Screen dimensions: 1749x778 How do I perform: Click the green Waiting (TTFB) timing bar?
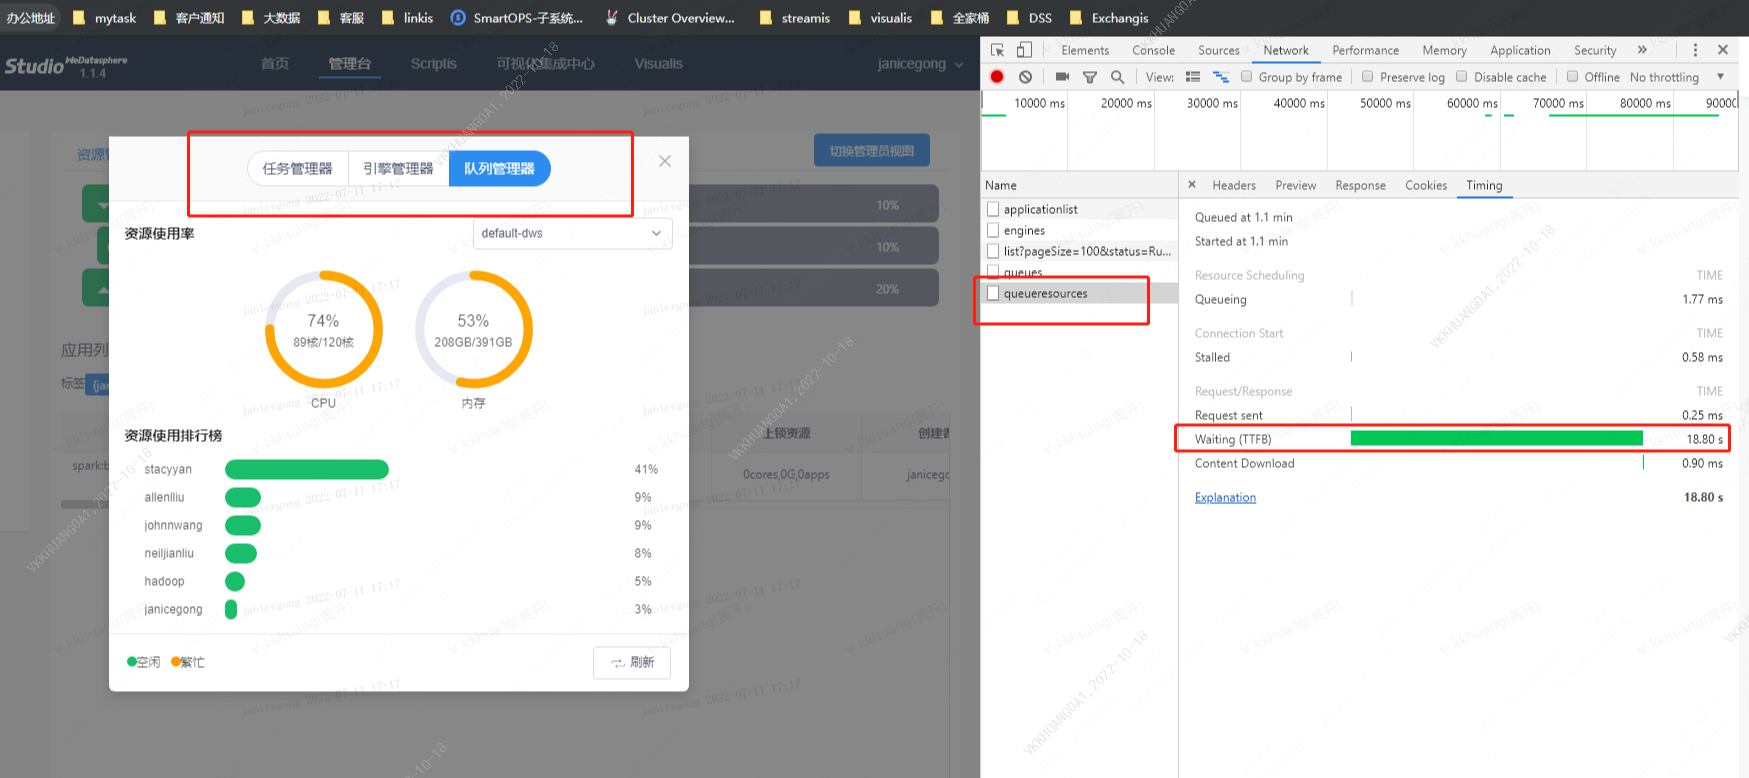coord(1496,438)
